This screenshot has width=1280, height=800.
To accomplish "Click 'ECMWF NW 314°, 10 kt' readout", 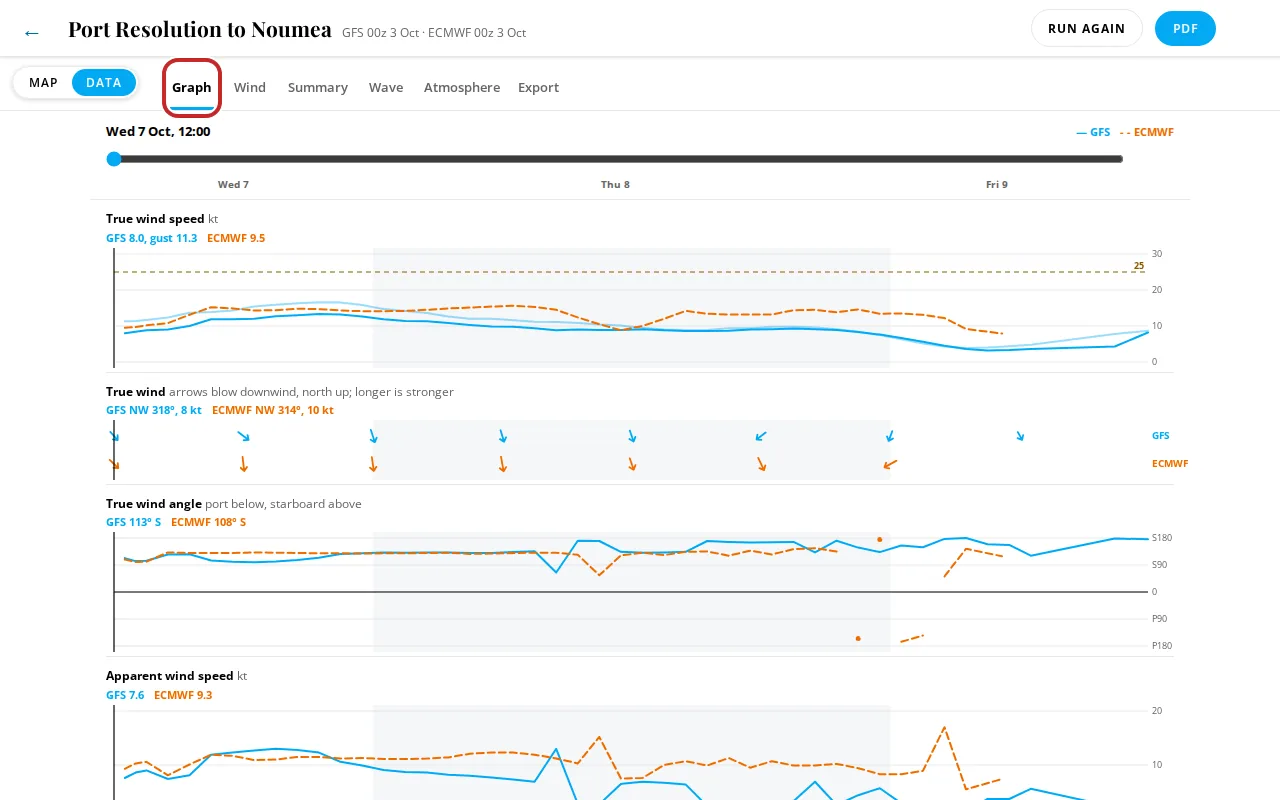I will coord(273,410).
